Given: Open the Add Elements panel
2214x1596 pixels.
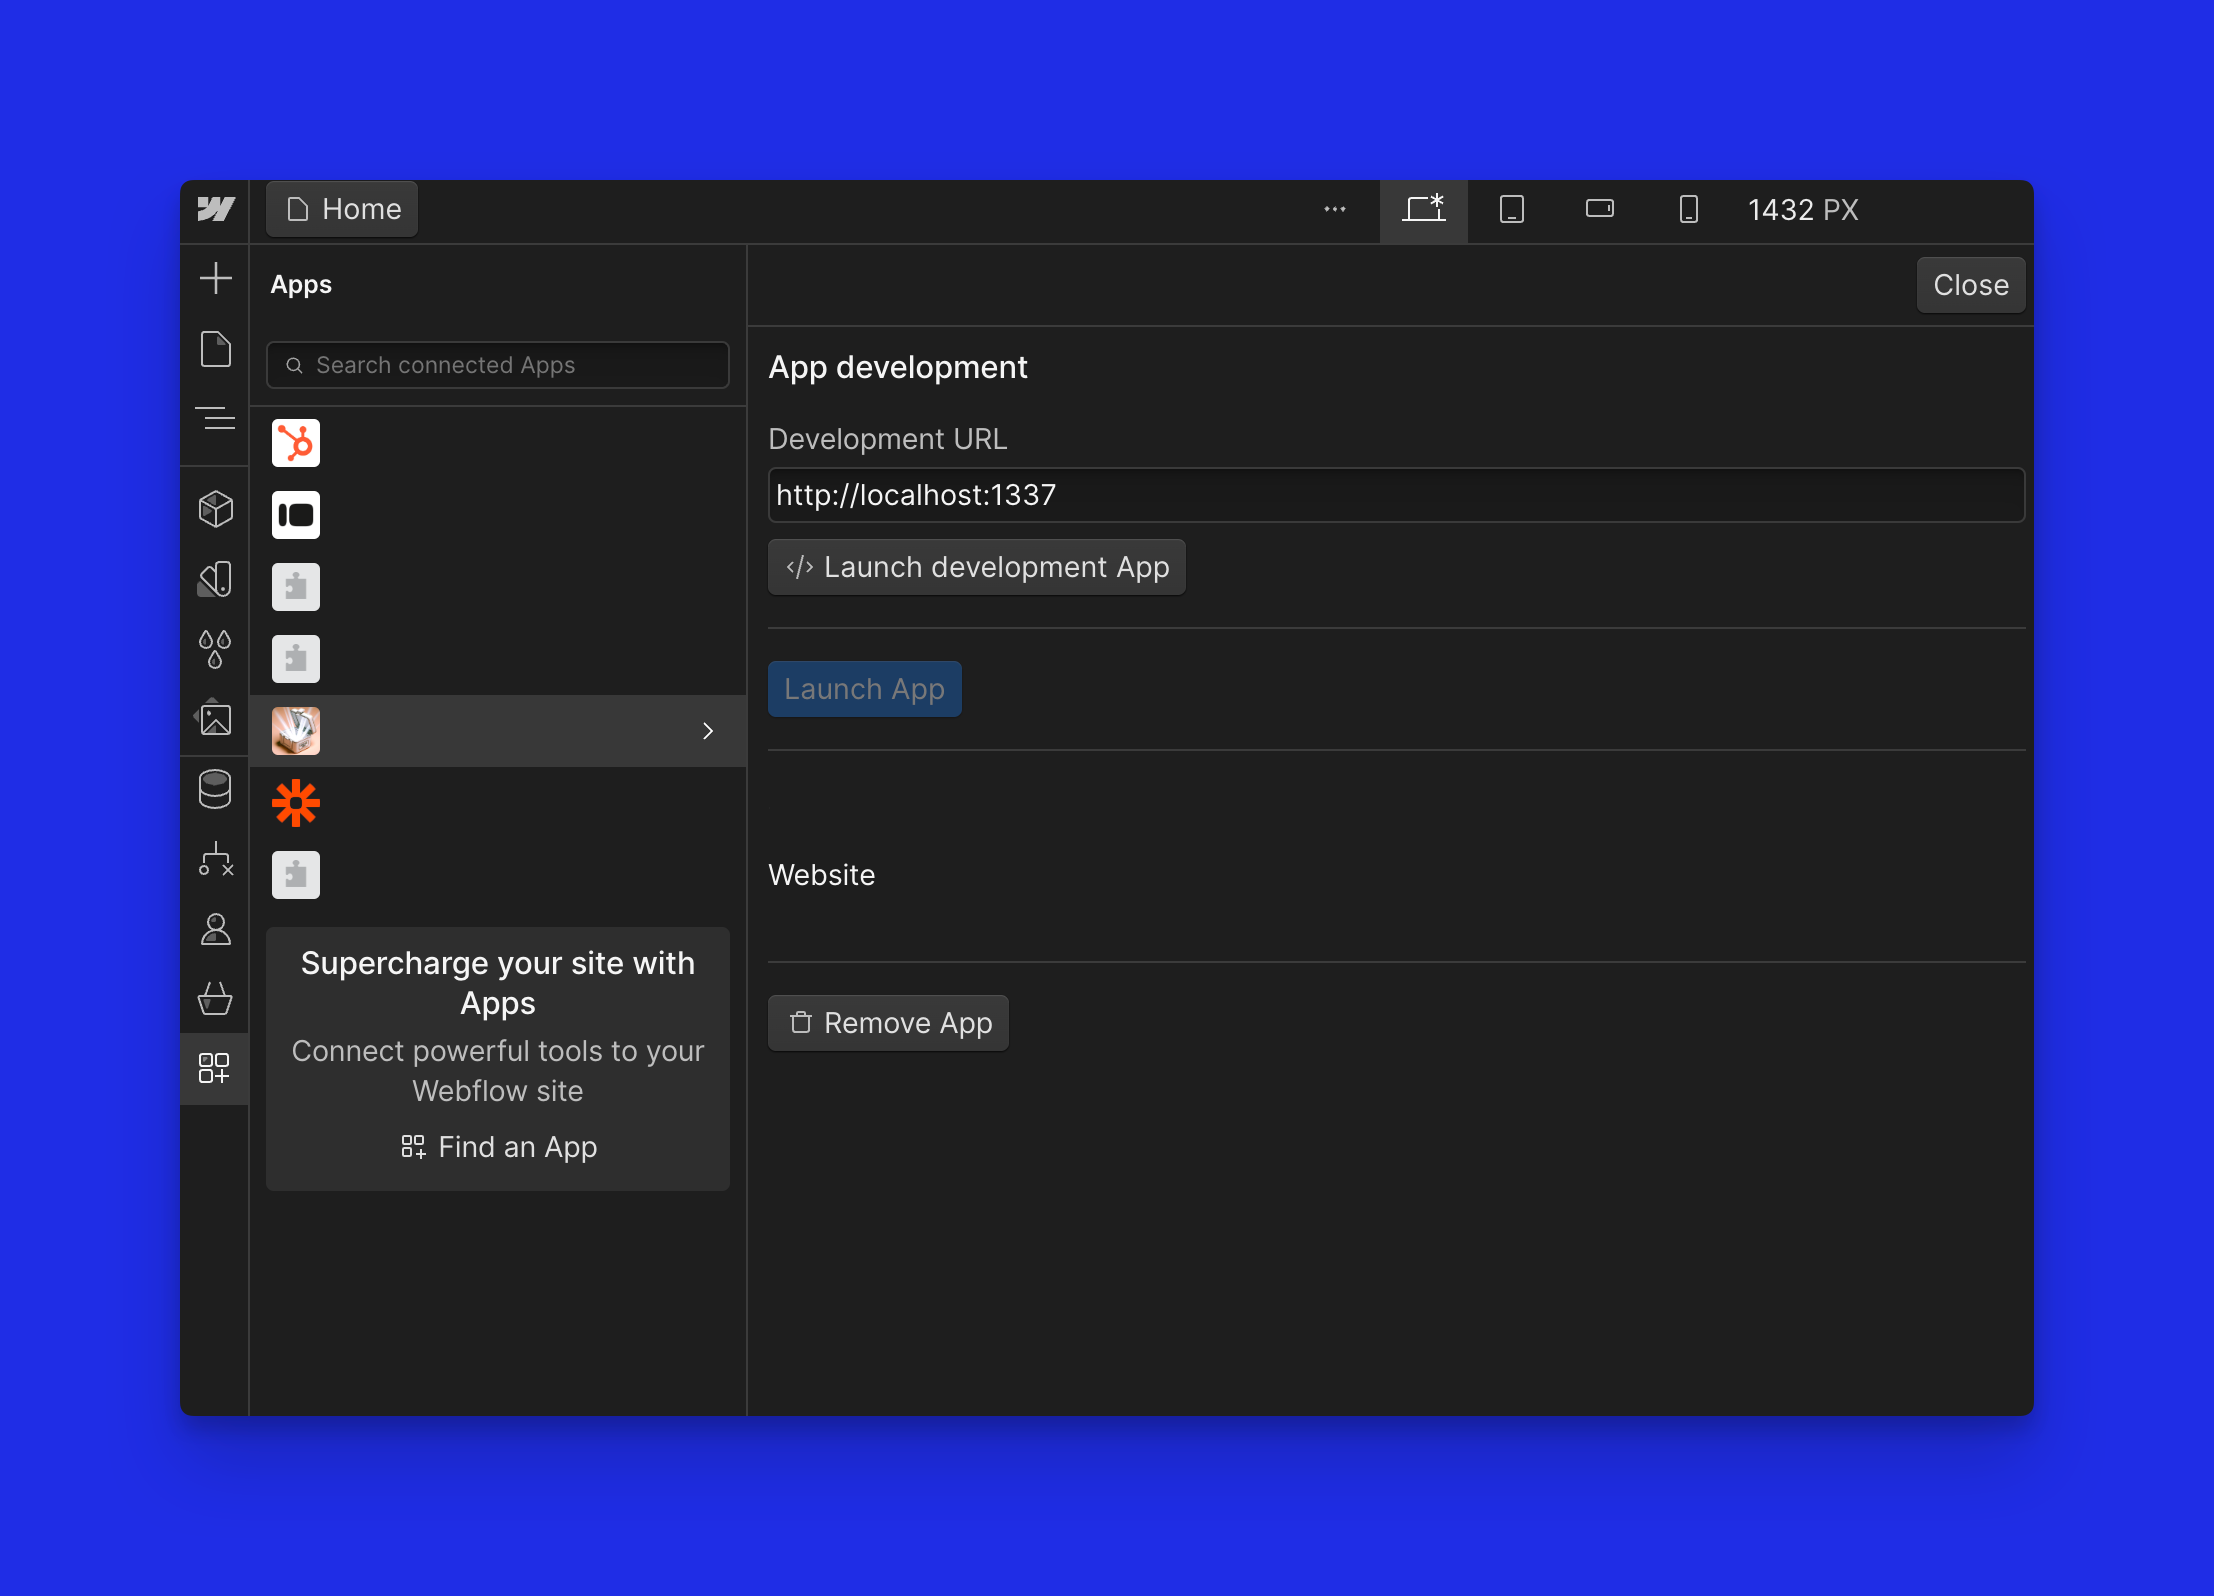Looking at the screenshot, I should point(215,277).
